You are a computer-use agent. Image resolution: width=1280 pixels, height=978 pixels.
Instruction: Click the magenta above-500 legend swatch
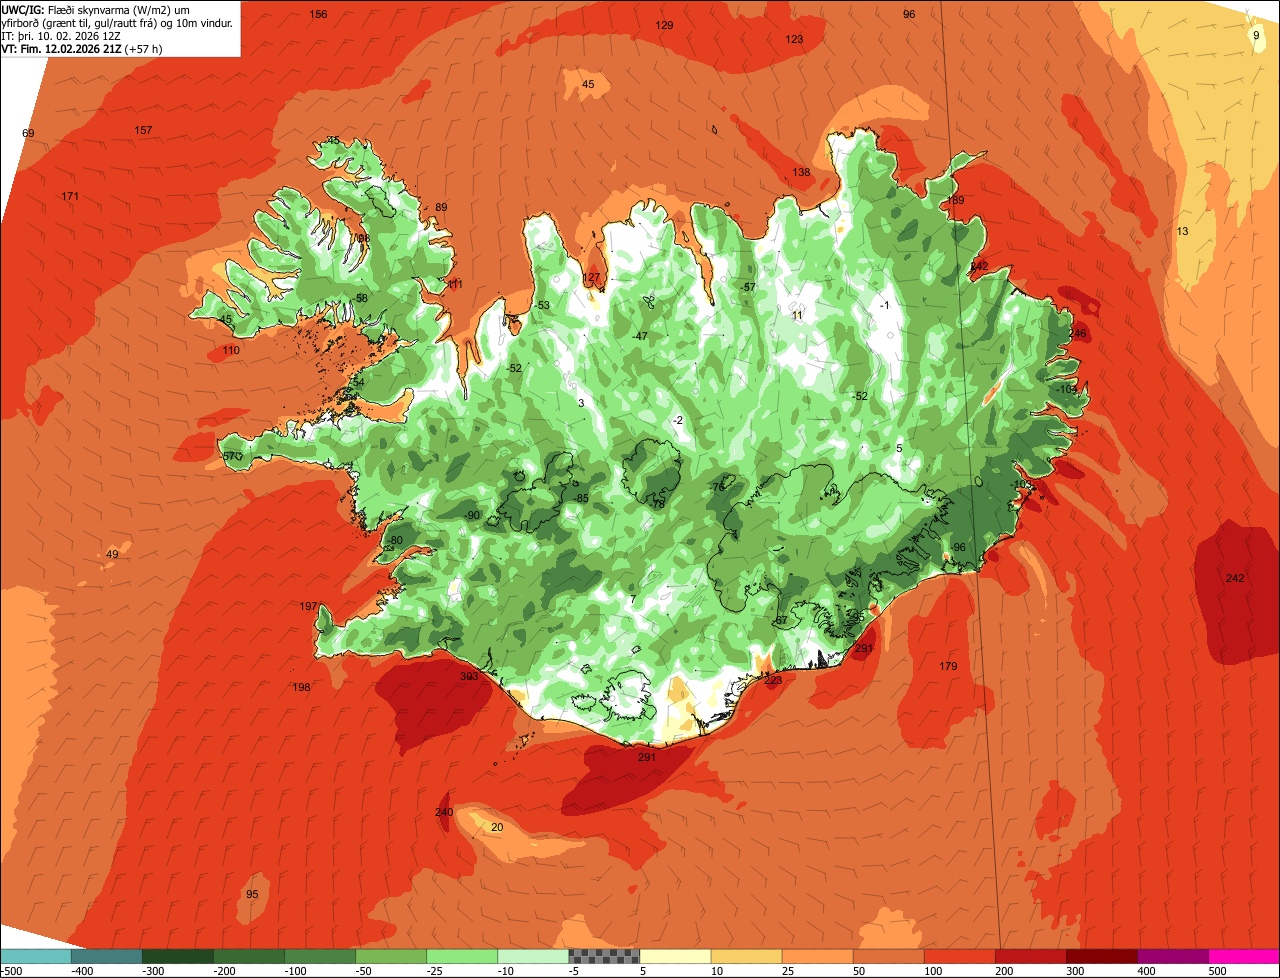click(1244, 956)
